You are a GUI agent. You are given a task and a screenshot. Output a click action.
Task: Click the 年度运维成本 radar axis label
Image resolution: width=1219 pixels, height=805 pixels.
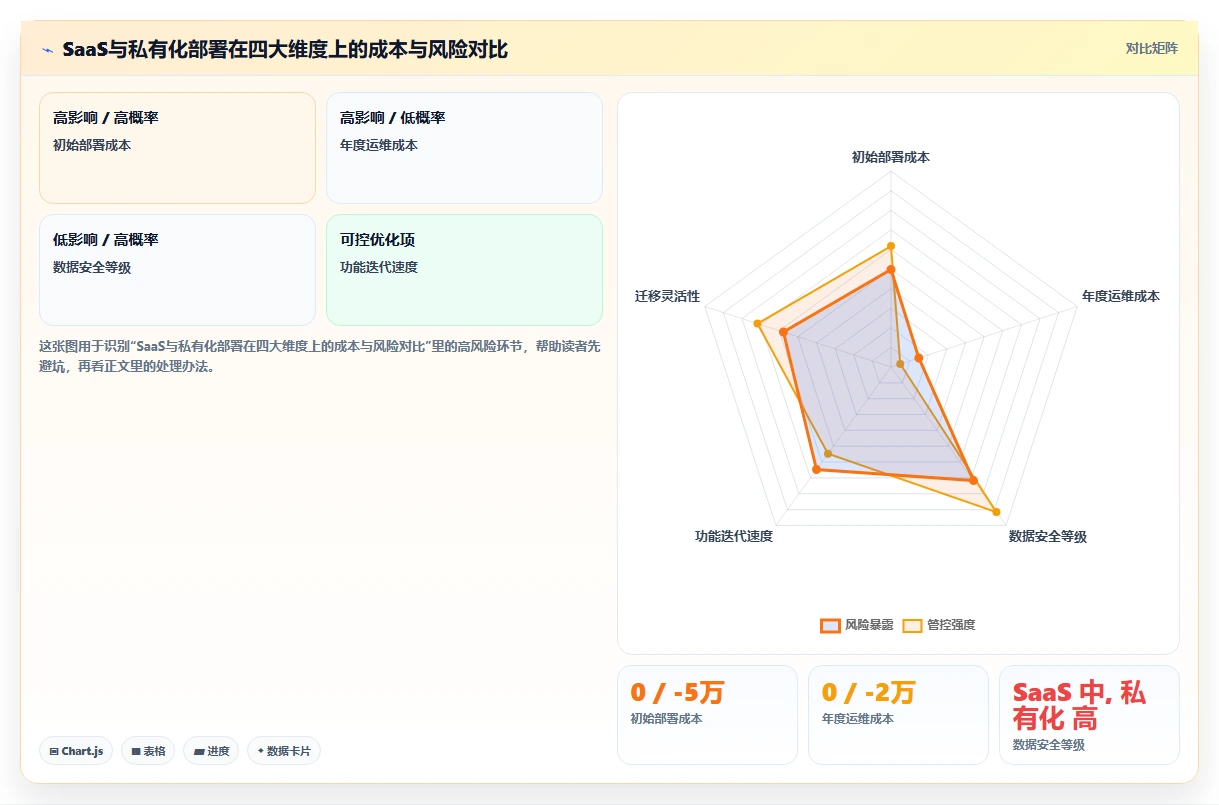pyautogui.click(x=1121, y=297)
